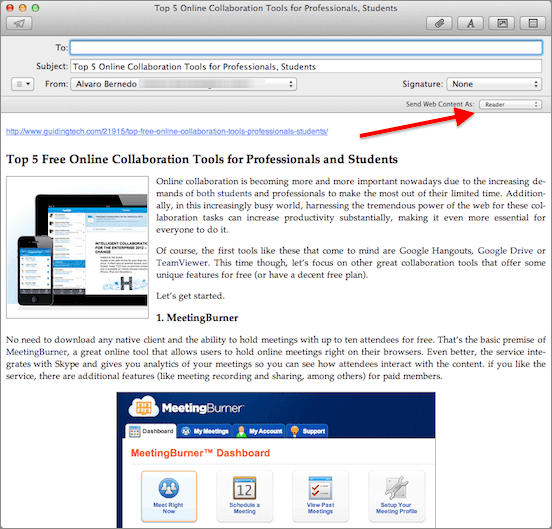The height and width of the screenshot is (529, 552).
Task: Open the Signature None dropdown
Action: click(x=494, y=84)
